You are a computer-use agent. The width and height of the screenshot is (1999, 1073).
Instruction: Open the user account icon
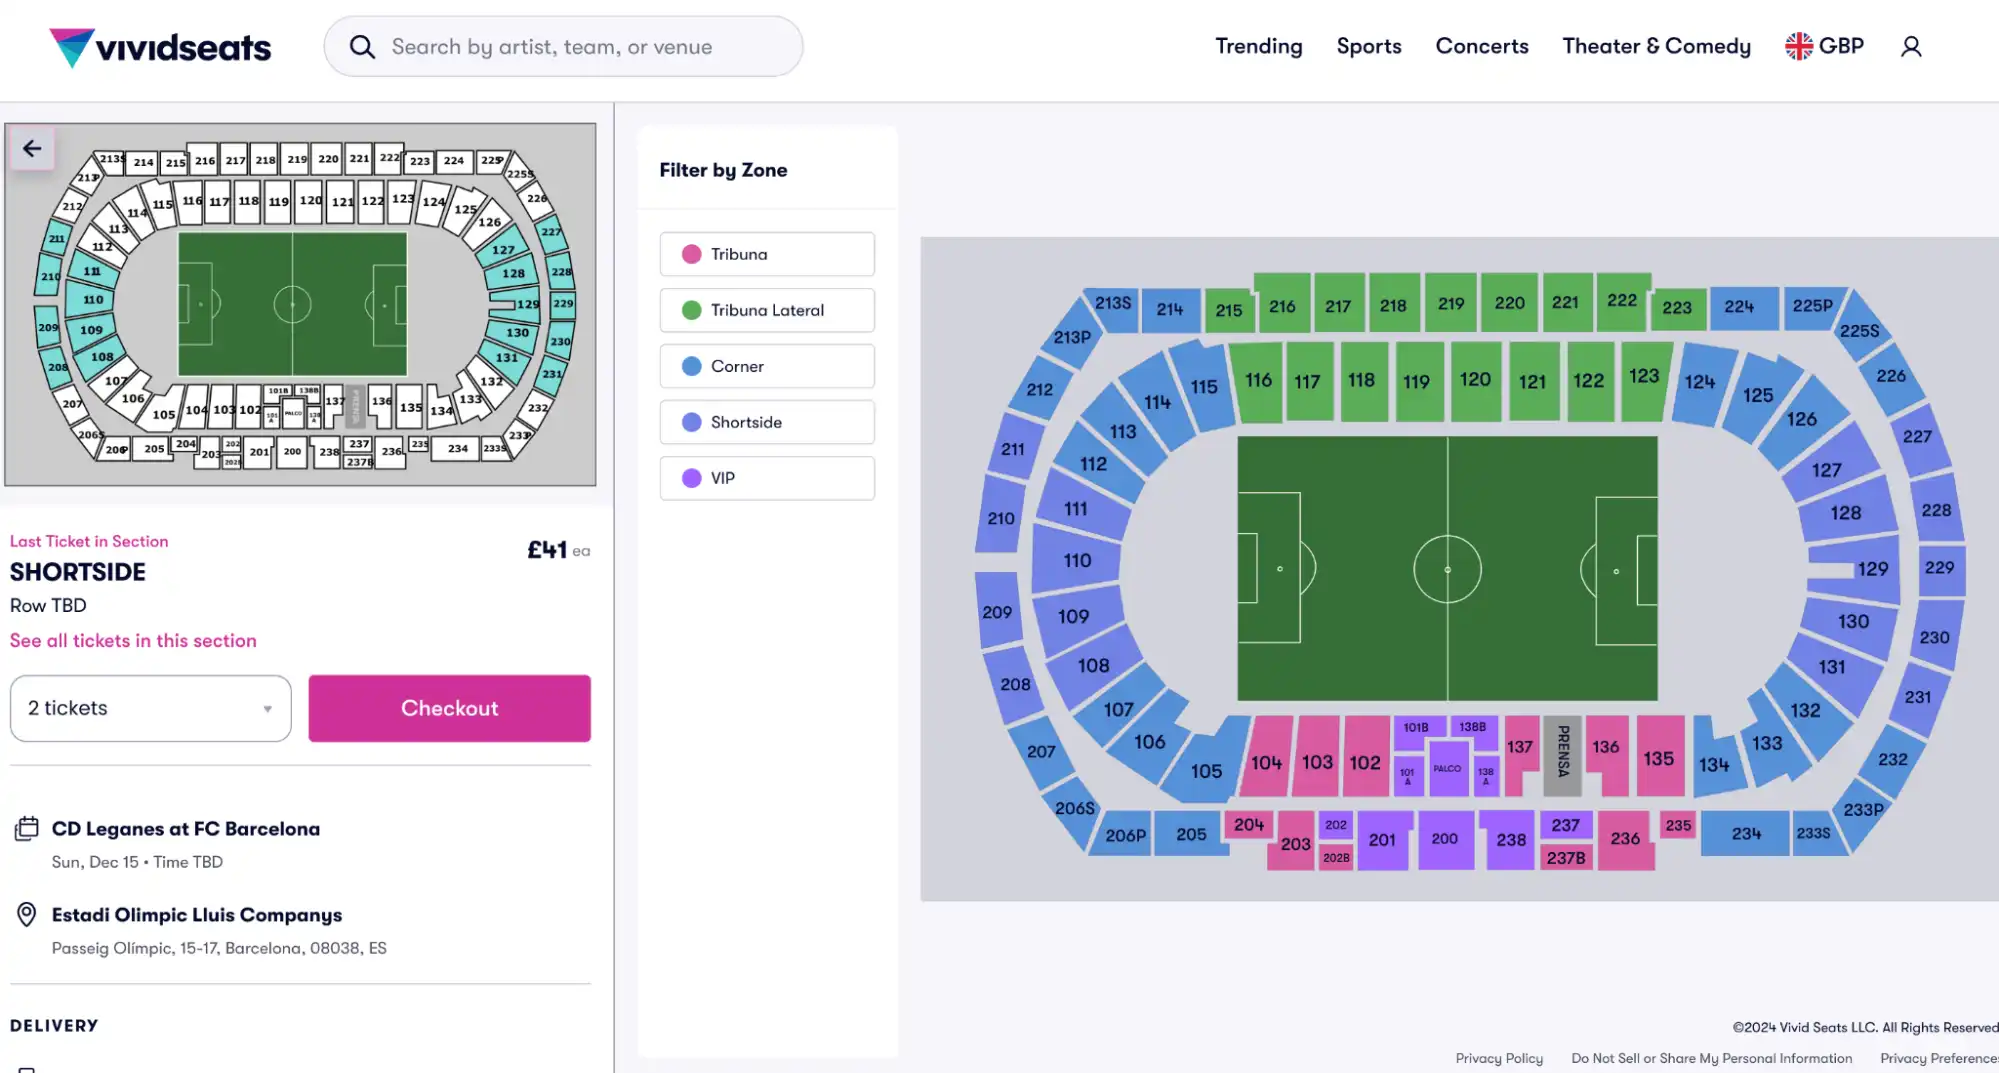coord(1911,46)
